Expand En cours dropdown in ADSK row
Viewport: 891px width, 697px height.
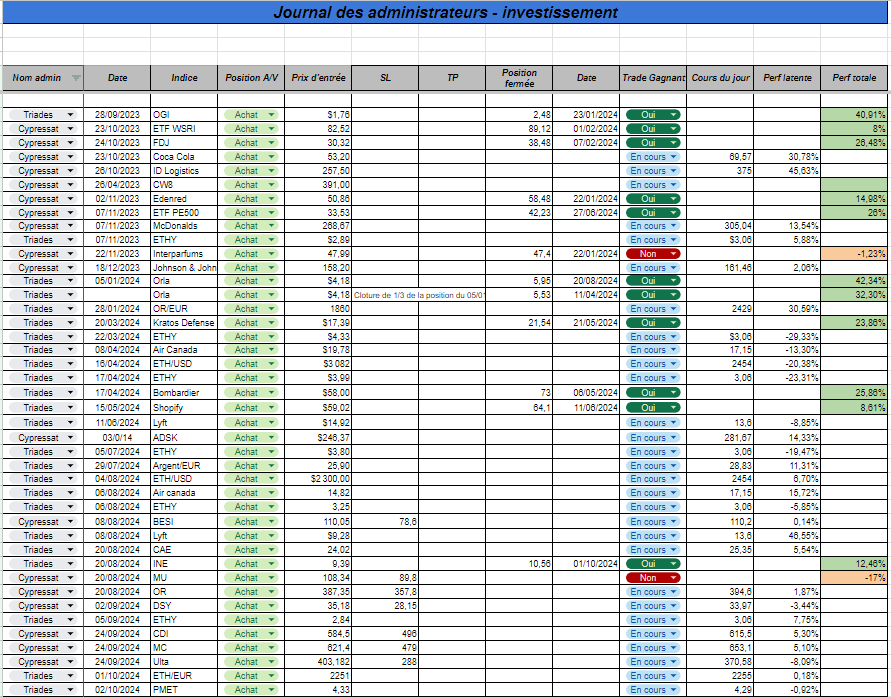[x=653, y=438]
